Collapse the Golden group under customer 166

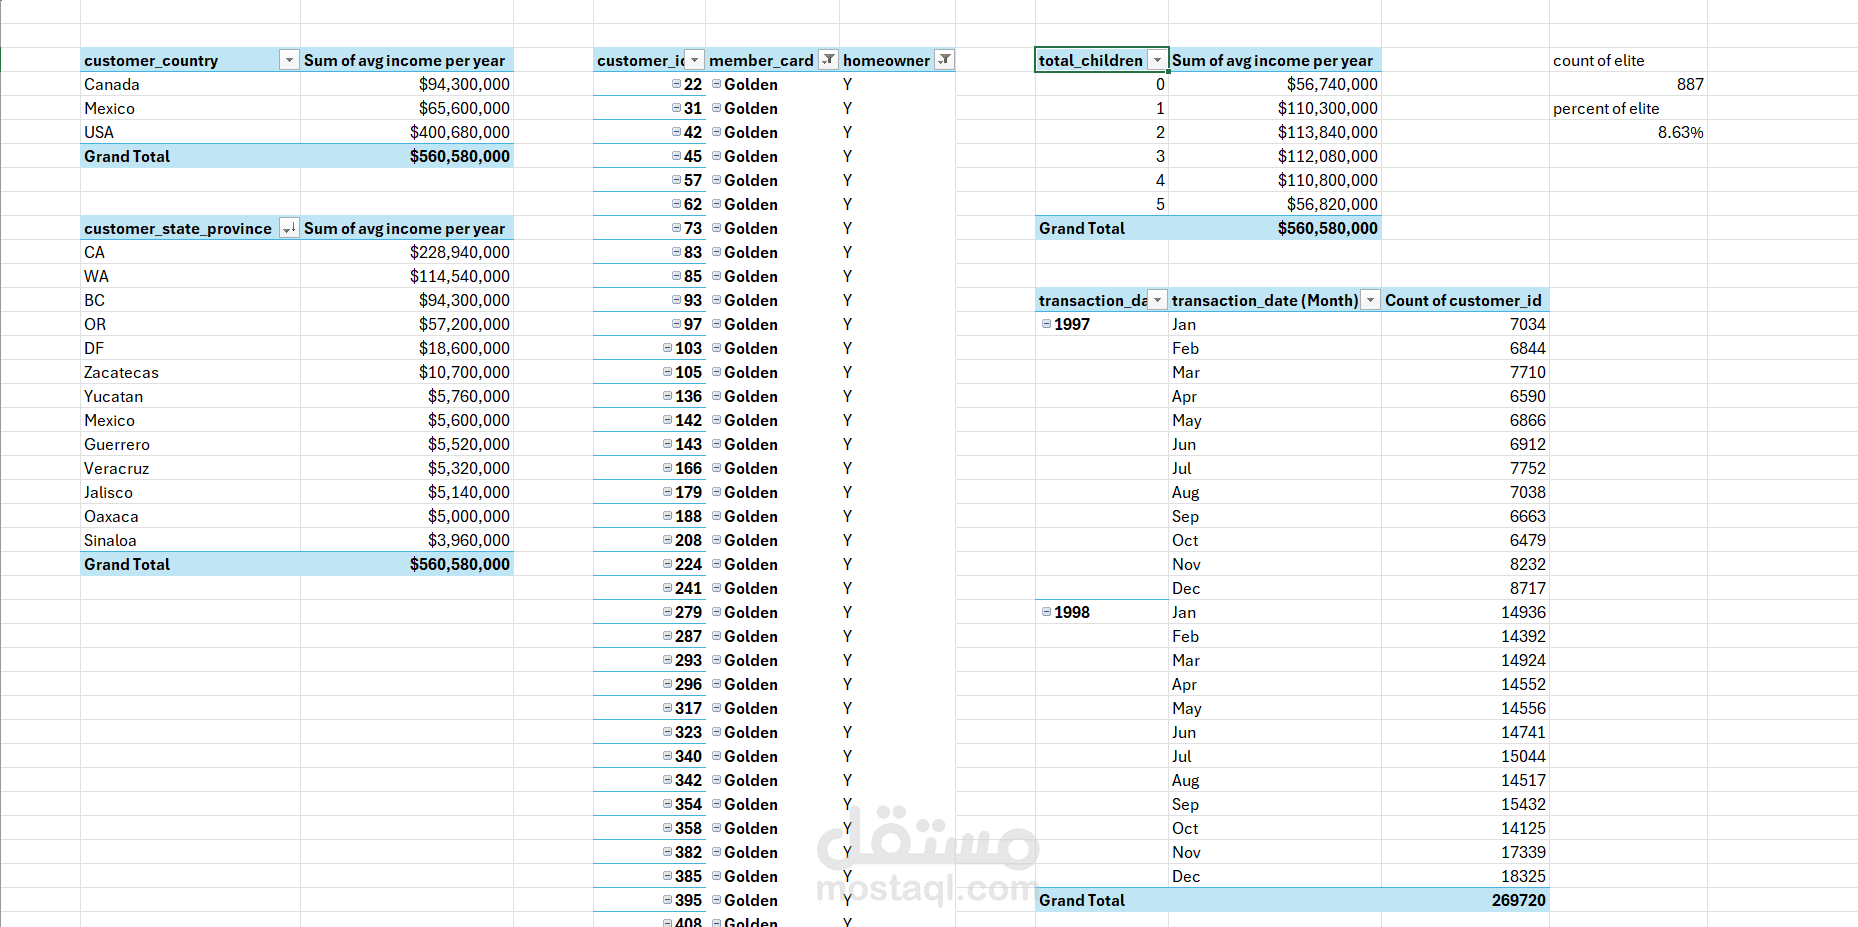point(716,468)
